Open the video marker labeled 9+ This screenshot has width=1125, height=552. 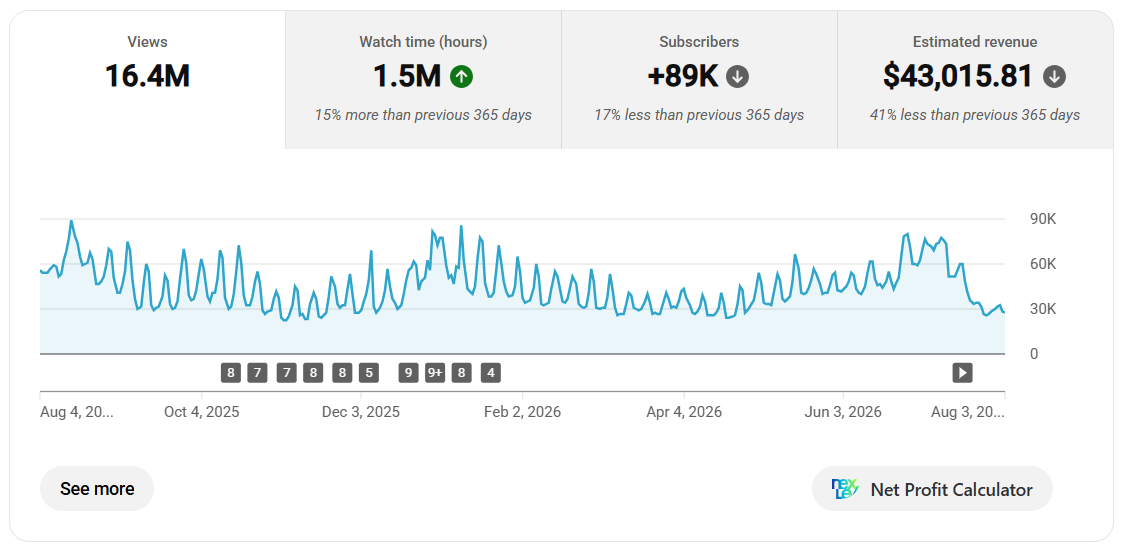436,373
